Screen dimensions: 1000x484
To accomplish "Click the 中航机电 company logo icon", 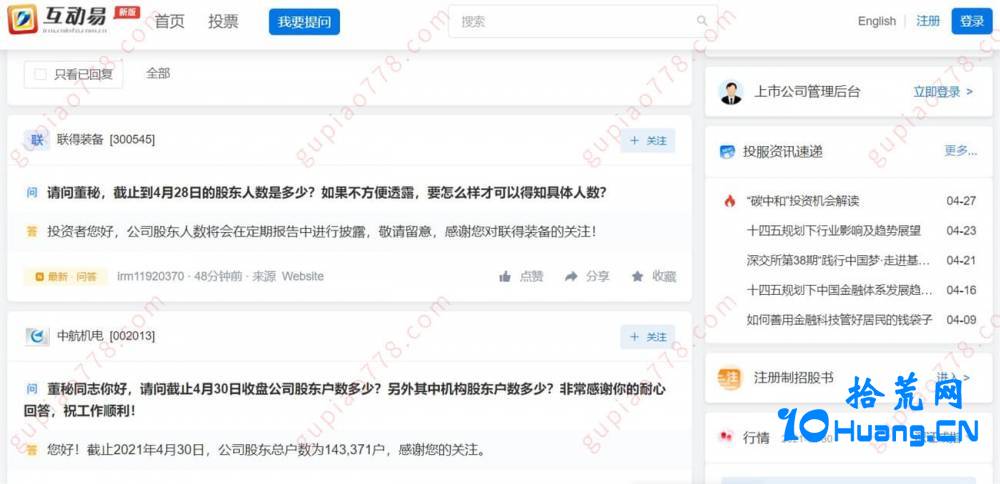I will [37, 336].
